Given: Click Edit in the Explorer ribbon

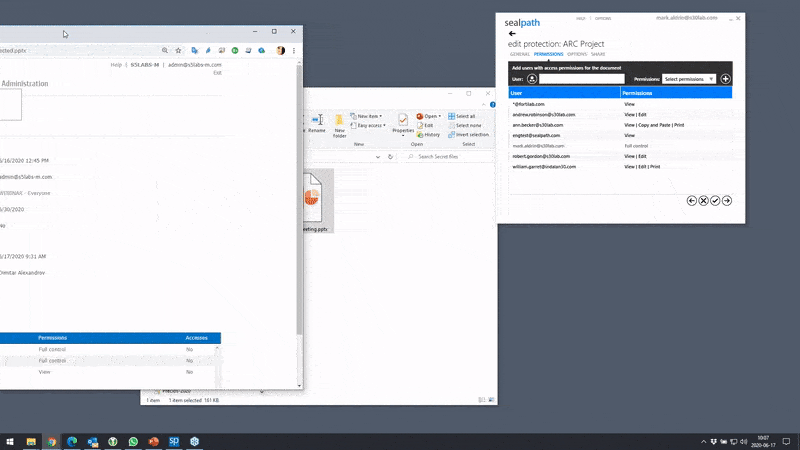Looking at the screenshot, I should 425,126.
